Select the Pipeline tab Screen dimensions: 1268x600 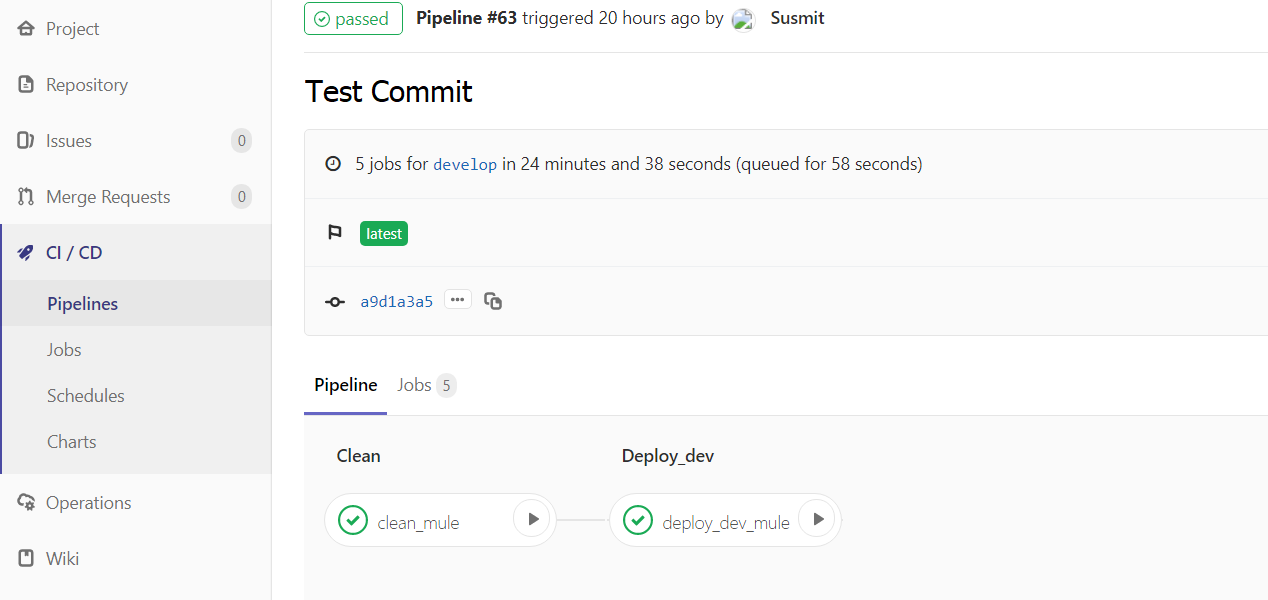[x=345, y=385]
